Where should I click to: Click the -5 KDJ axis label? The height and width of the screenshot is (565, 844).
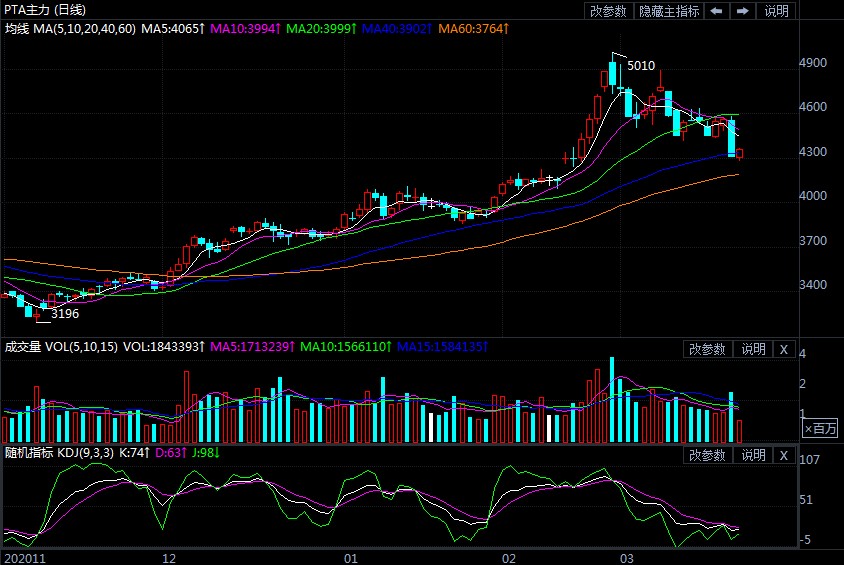tap(805, 540)
